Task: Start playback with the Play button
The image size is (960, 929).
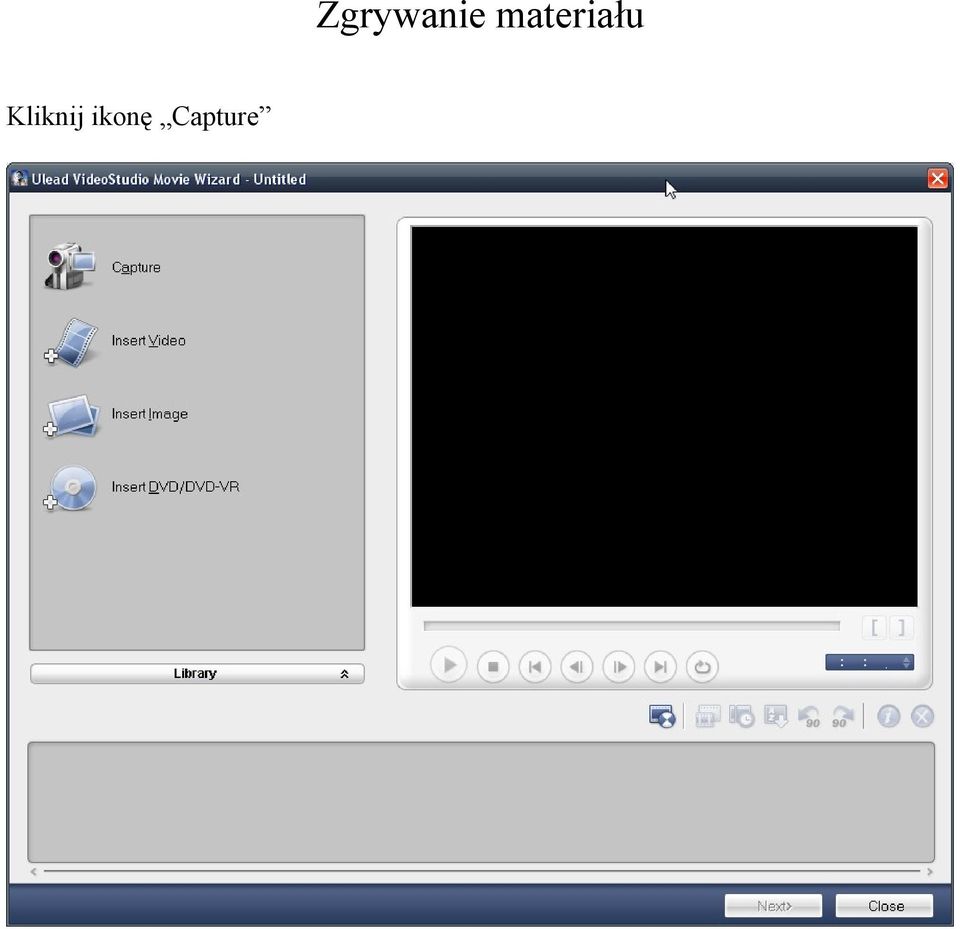Action: [449, 665]
